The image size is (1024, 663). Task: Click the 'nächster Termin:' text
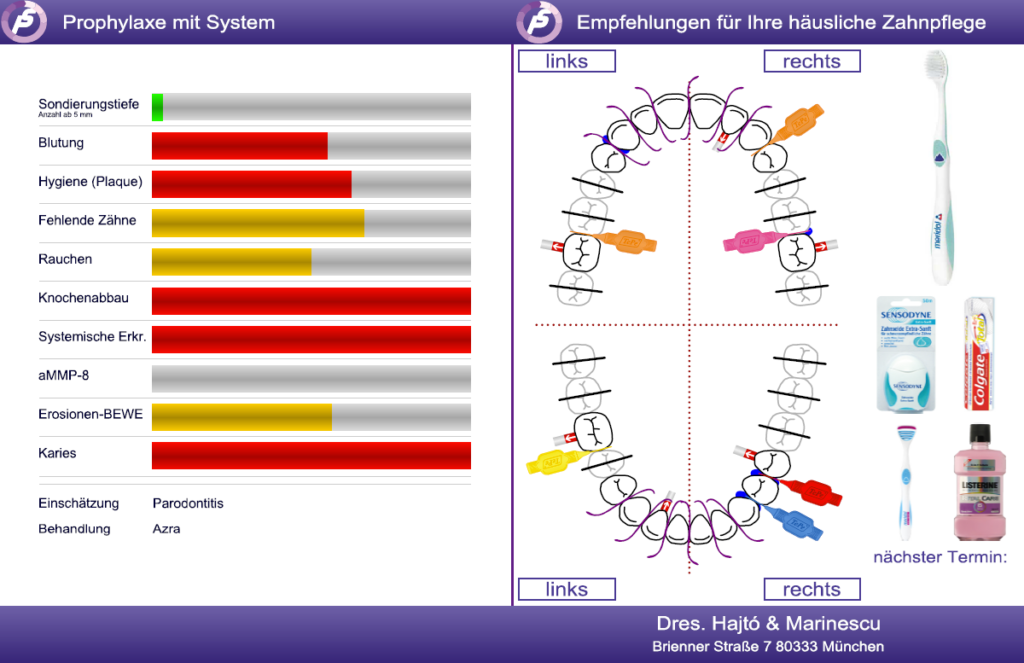(x=940, y=557)
